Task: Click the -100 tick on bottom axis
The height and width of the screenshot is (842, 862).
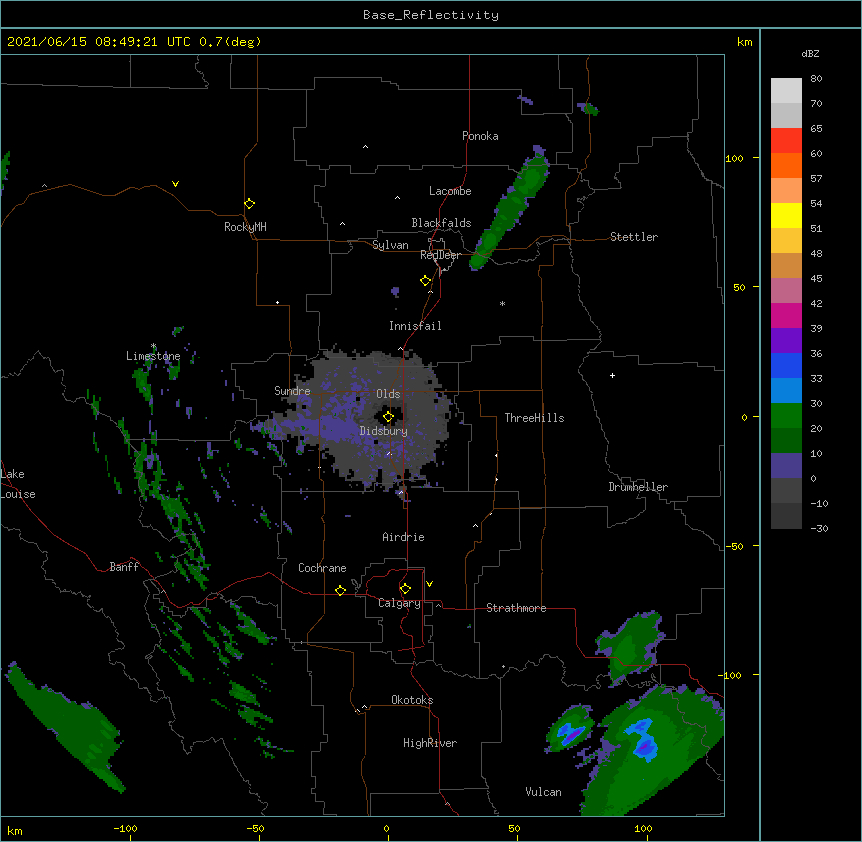Action: [x=125, y=828]
